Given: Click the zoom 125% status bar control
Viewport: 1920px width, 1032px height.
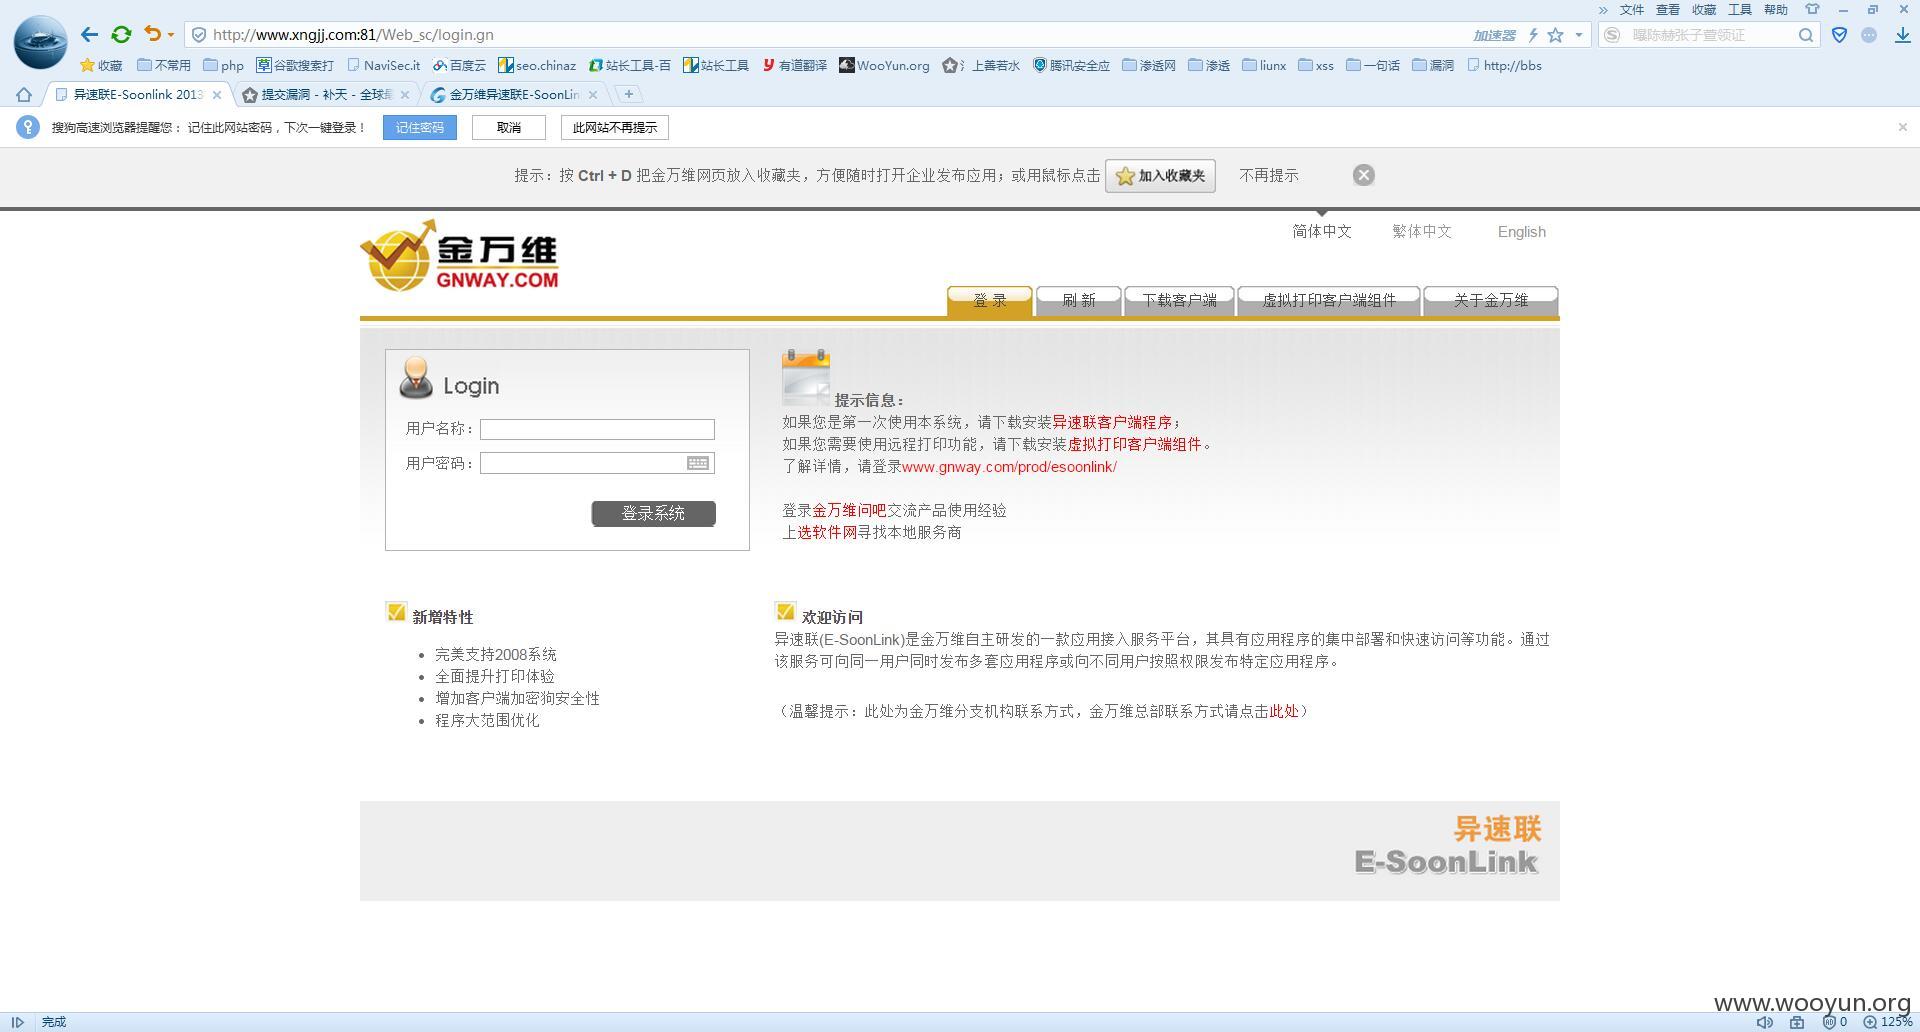Looking at the screenshot, I should (1887, 1022).
